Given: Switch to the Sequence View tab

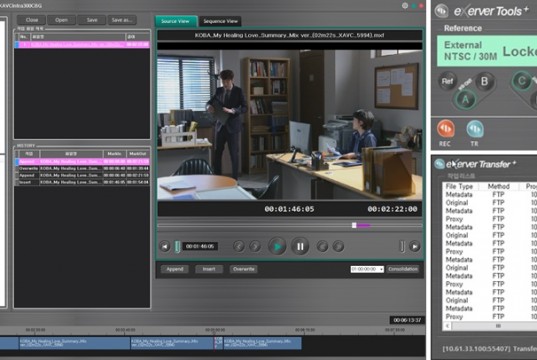Looking at the screenshot, I should 221,21.
